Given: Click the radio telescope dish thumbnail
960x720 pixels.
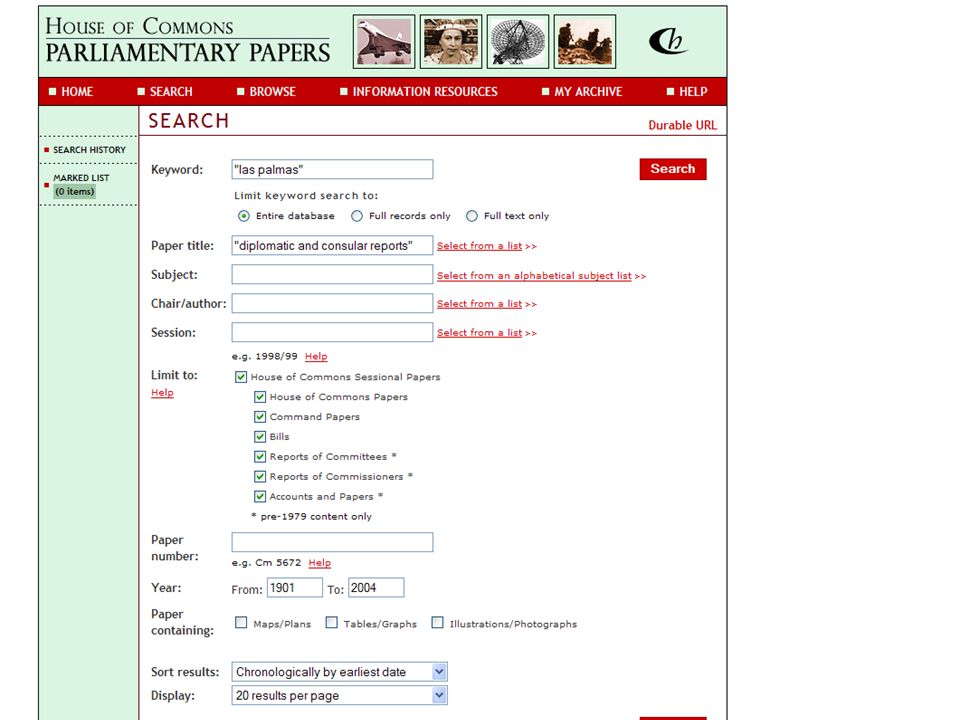Looking at the screenshot, I should (x=518, y=42).
